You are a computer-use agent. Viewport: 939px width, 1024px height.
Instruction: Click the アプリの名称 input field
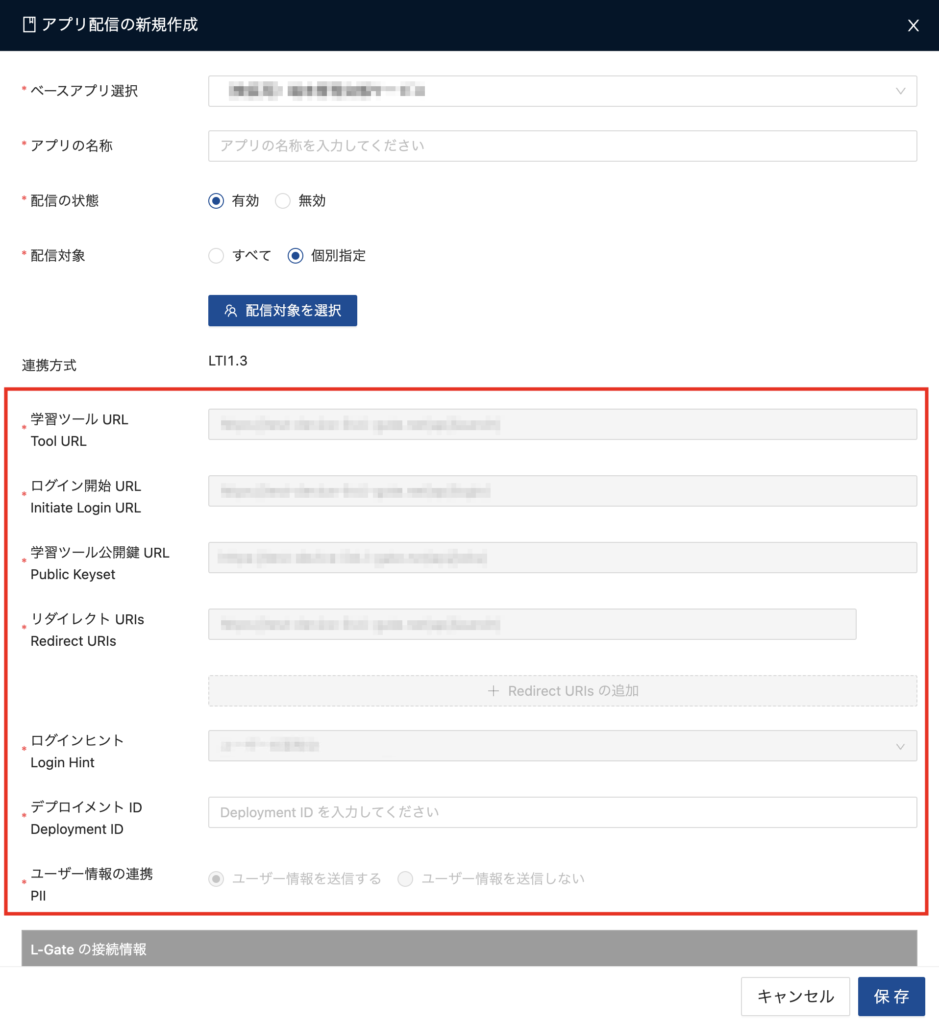[562, 146]
